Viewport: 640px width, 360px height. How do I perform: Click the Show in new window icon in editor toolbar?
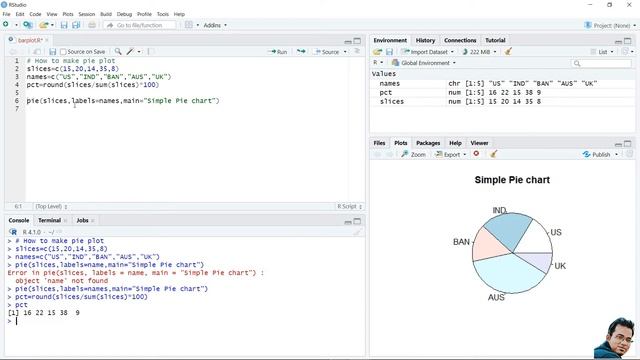click(37, 51)
